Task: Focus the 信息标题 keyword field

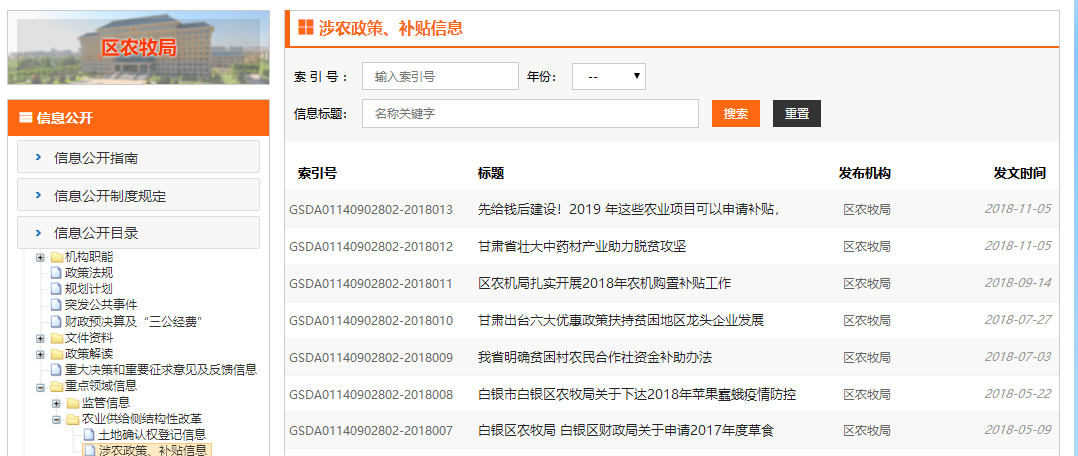Action: [530, 113]
